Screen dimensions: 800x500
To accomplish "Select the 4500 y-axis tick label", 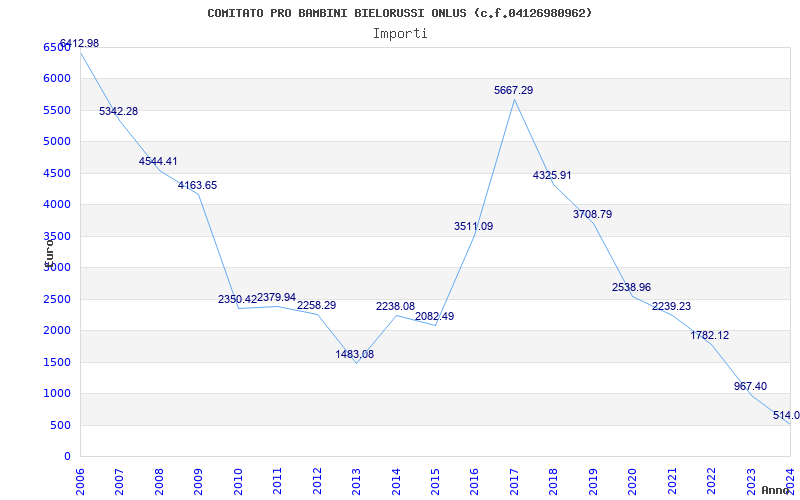I will coord(57,173).
